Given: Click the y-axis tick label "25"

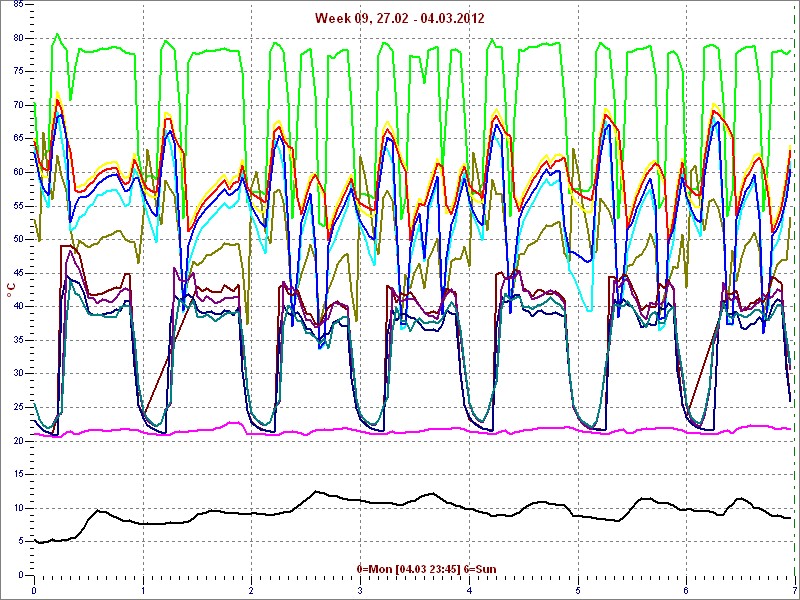Looking at the screenshot, I should (18, 407).
